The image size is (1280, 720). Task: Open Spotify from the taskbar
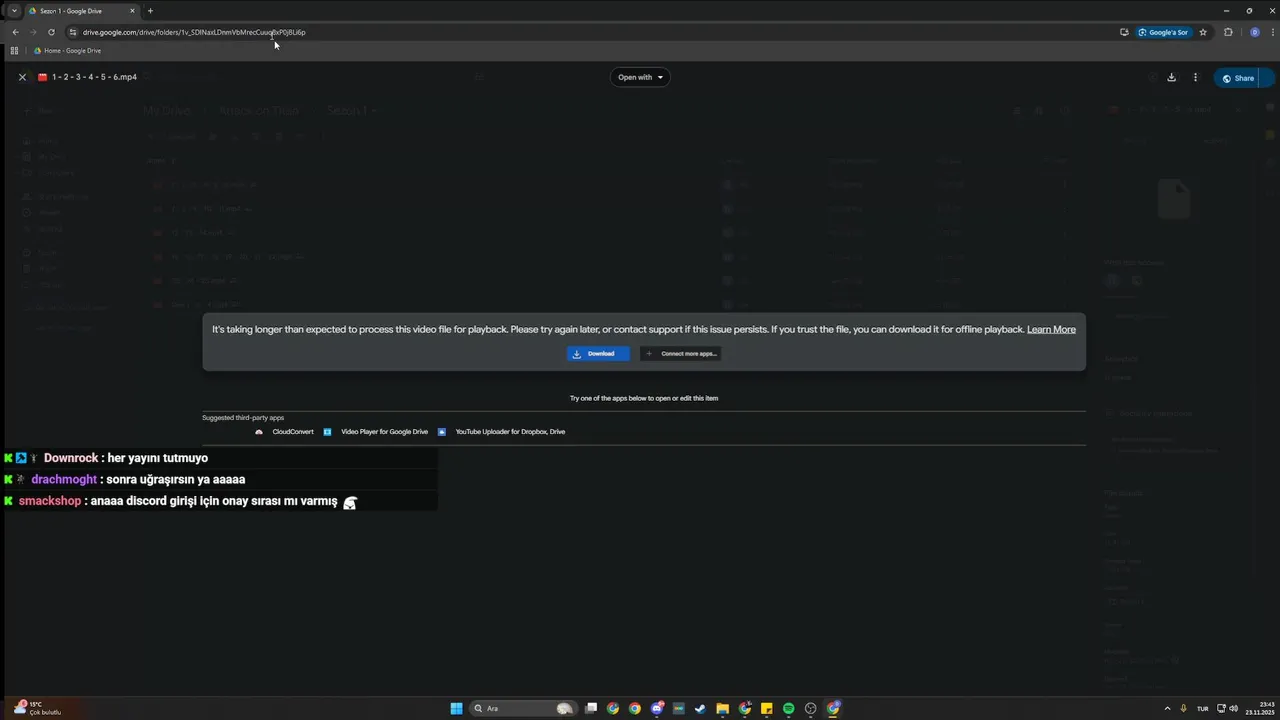(x=788, y=709)
